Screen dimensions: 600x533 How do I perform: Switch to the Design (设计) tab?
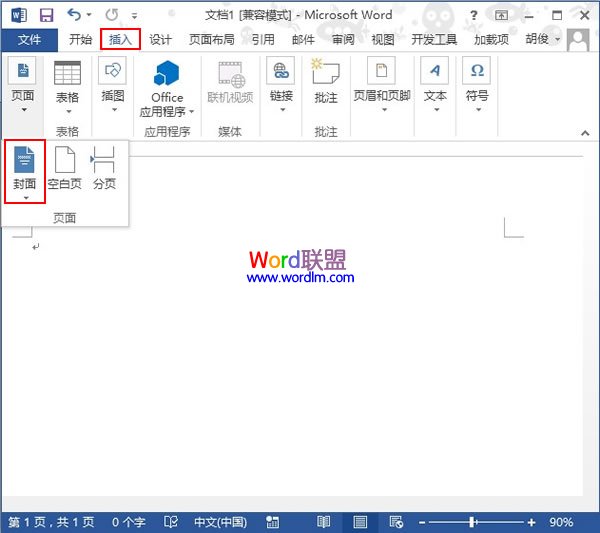coord(160,39)
